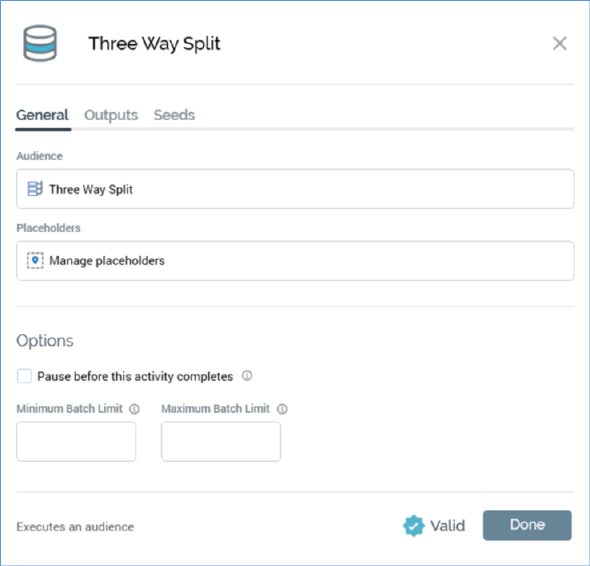The height and width of the screenshot is (566, 590).
Task: Click the Valid status label
Action: [447, 525]
